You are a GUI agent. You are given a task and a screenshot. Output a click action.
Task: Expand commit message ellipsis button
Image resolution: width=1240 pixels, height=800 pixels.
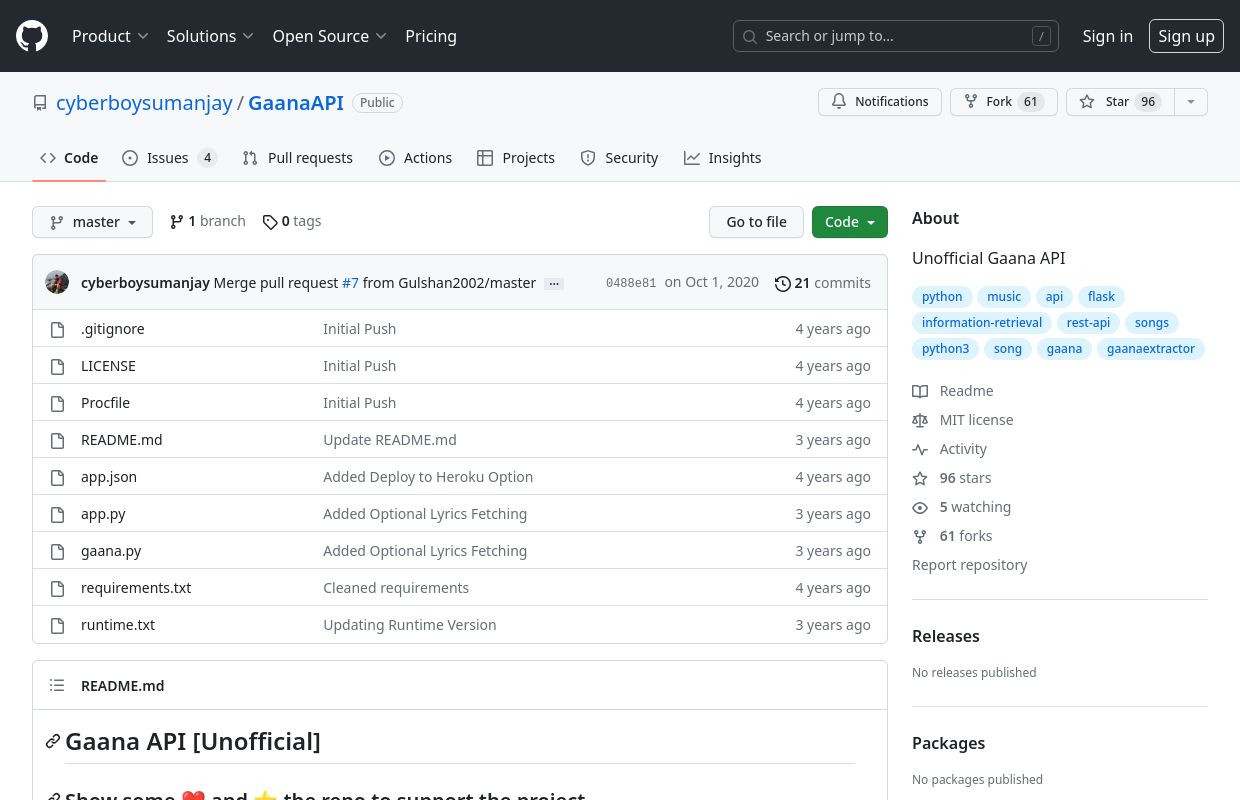click(x=554, y=284)
